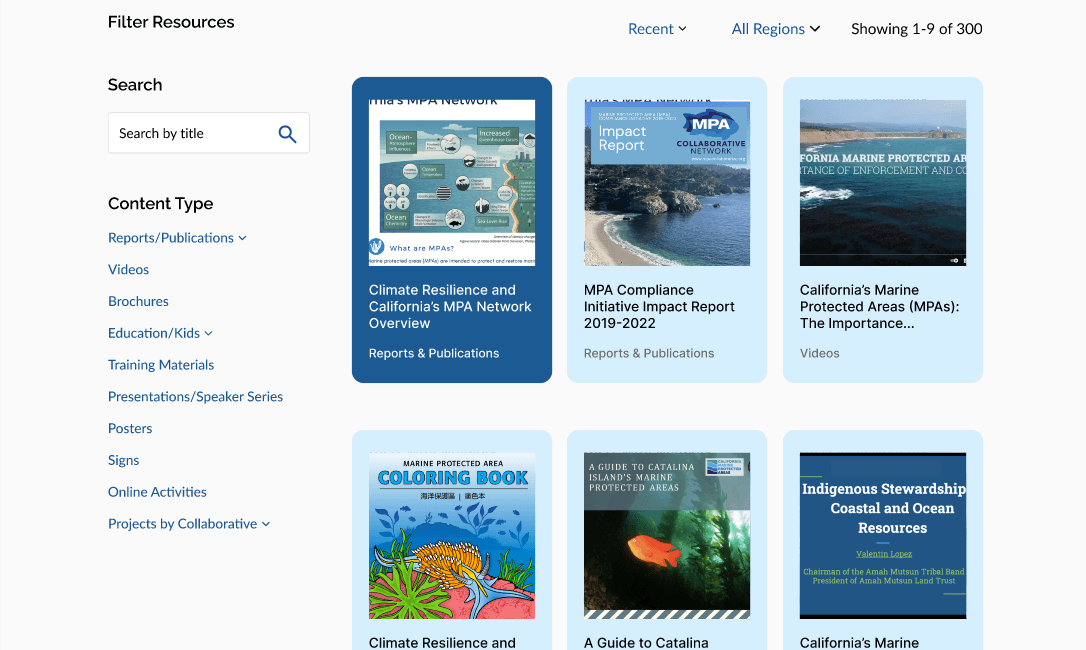Click the 'Showing 1-9 of 300' text
Image resolution: width=1086 pixels, height=650 pixels.
[x=916, y=29]
